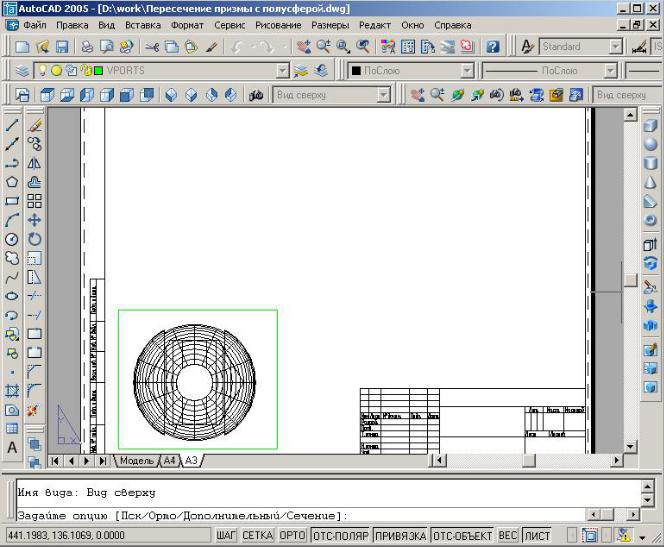Select the Rotate tool
This screenshot has height=547, width=664.
[x=34, y=239]
